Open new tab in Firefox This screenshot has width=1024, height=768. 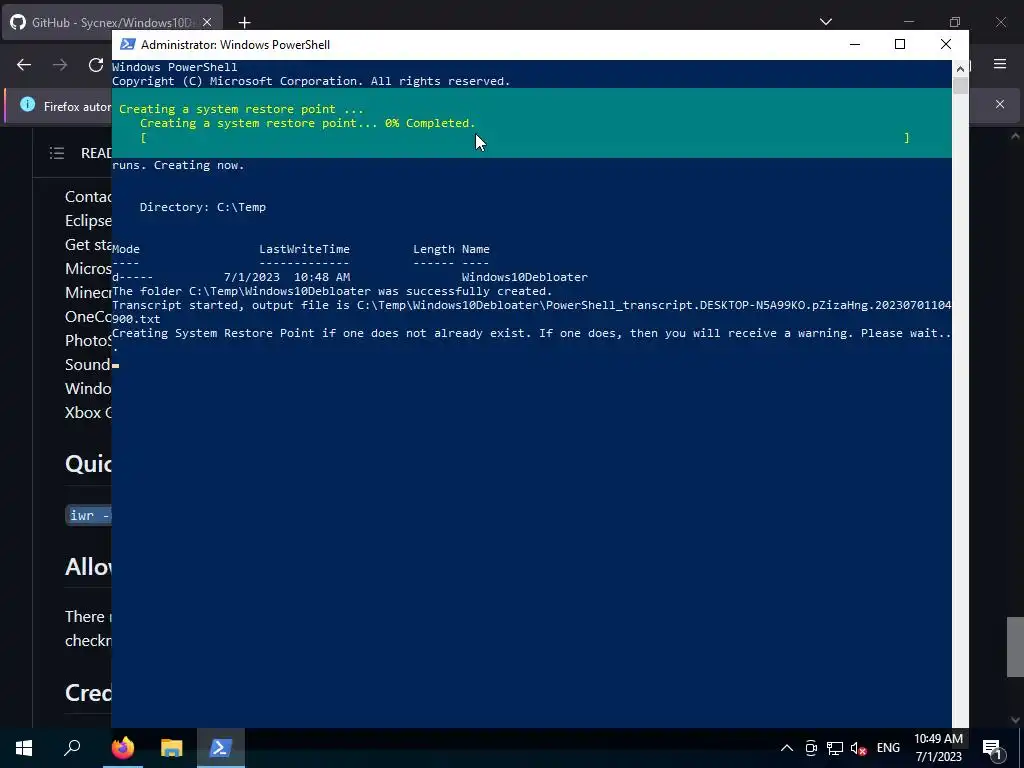click(244, 23)
